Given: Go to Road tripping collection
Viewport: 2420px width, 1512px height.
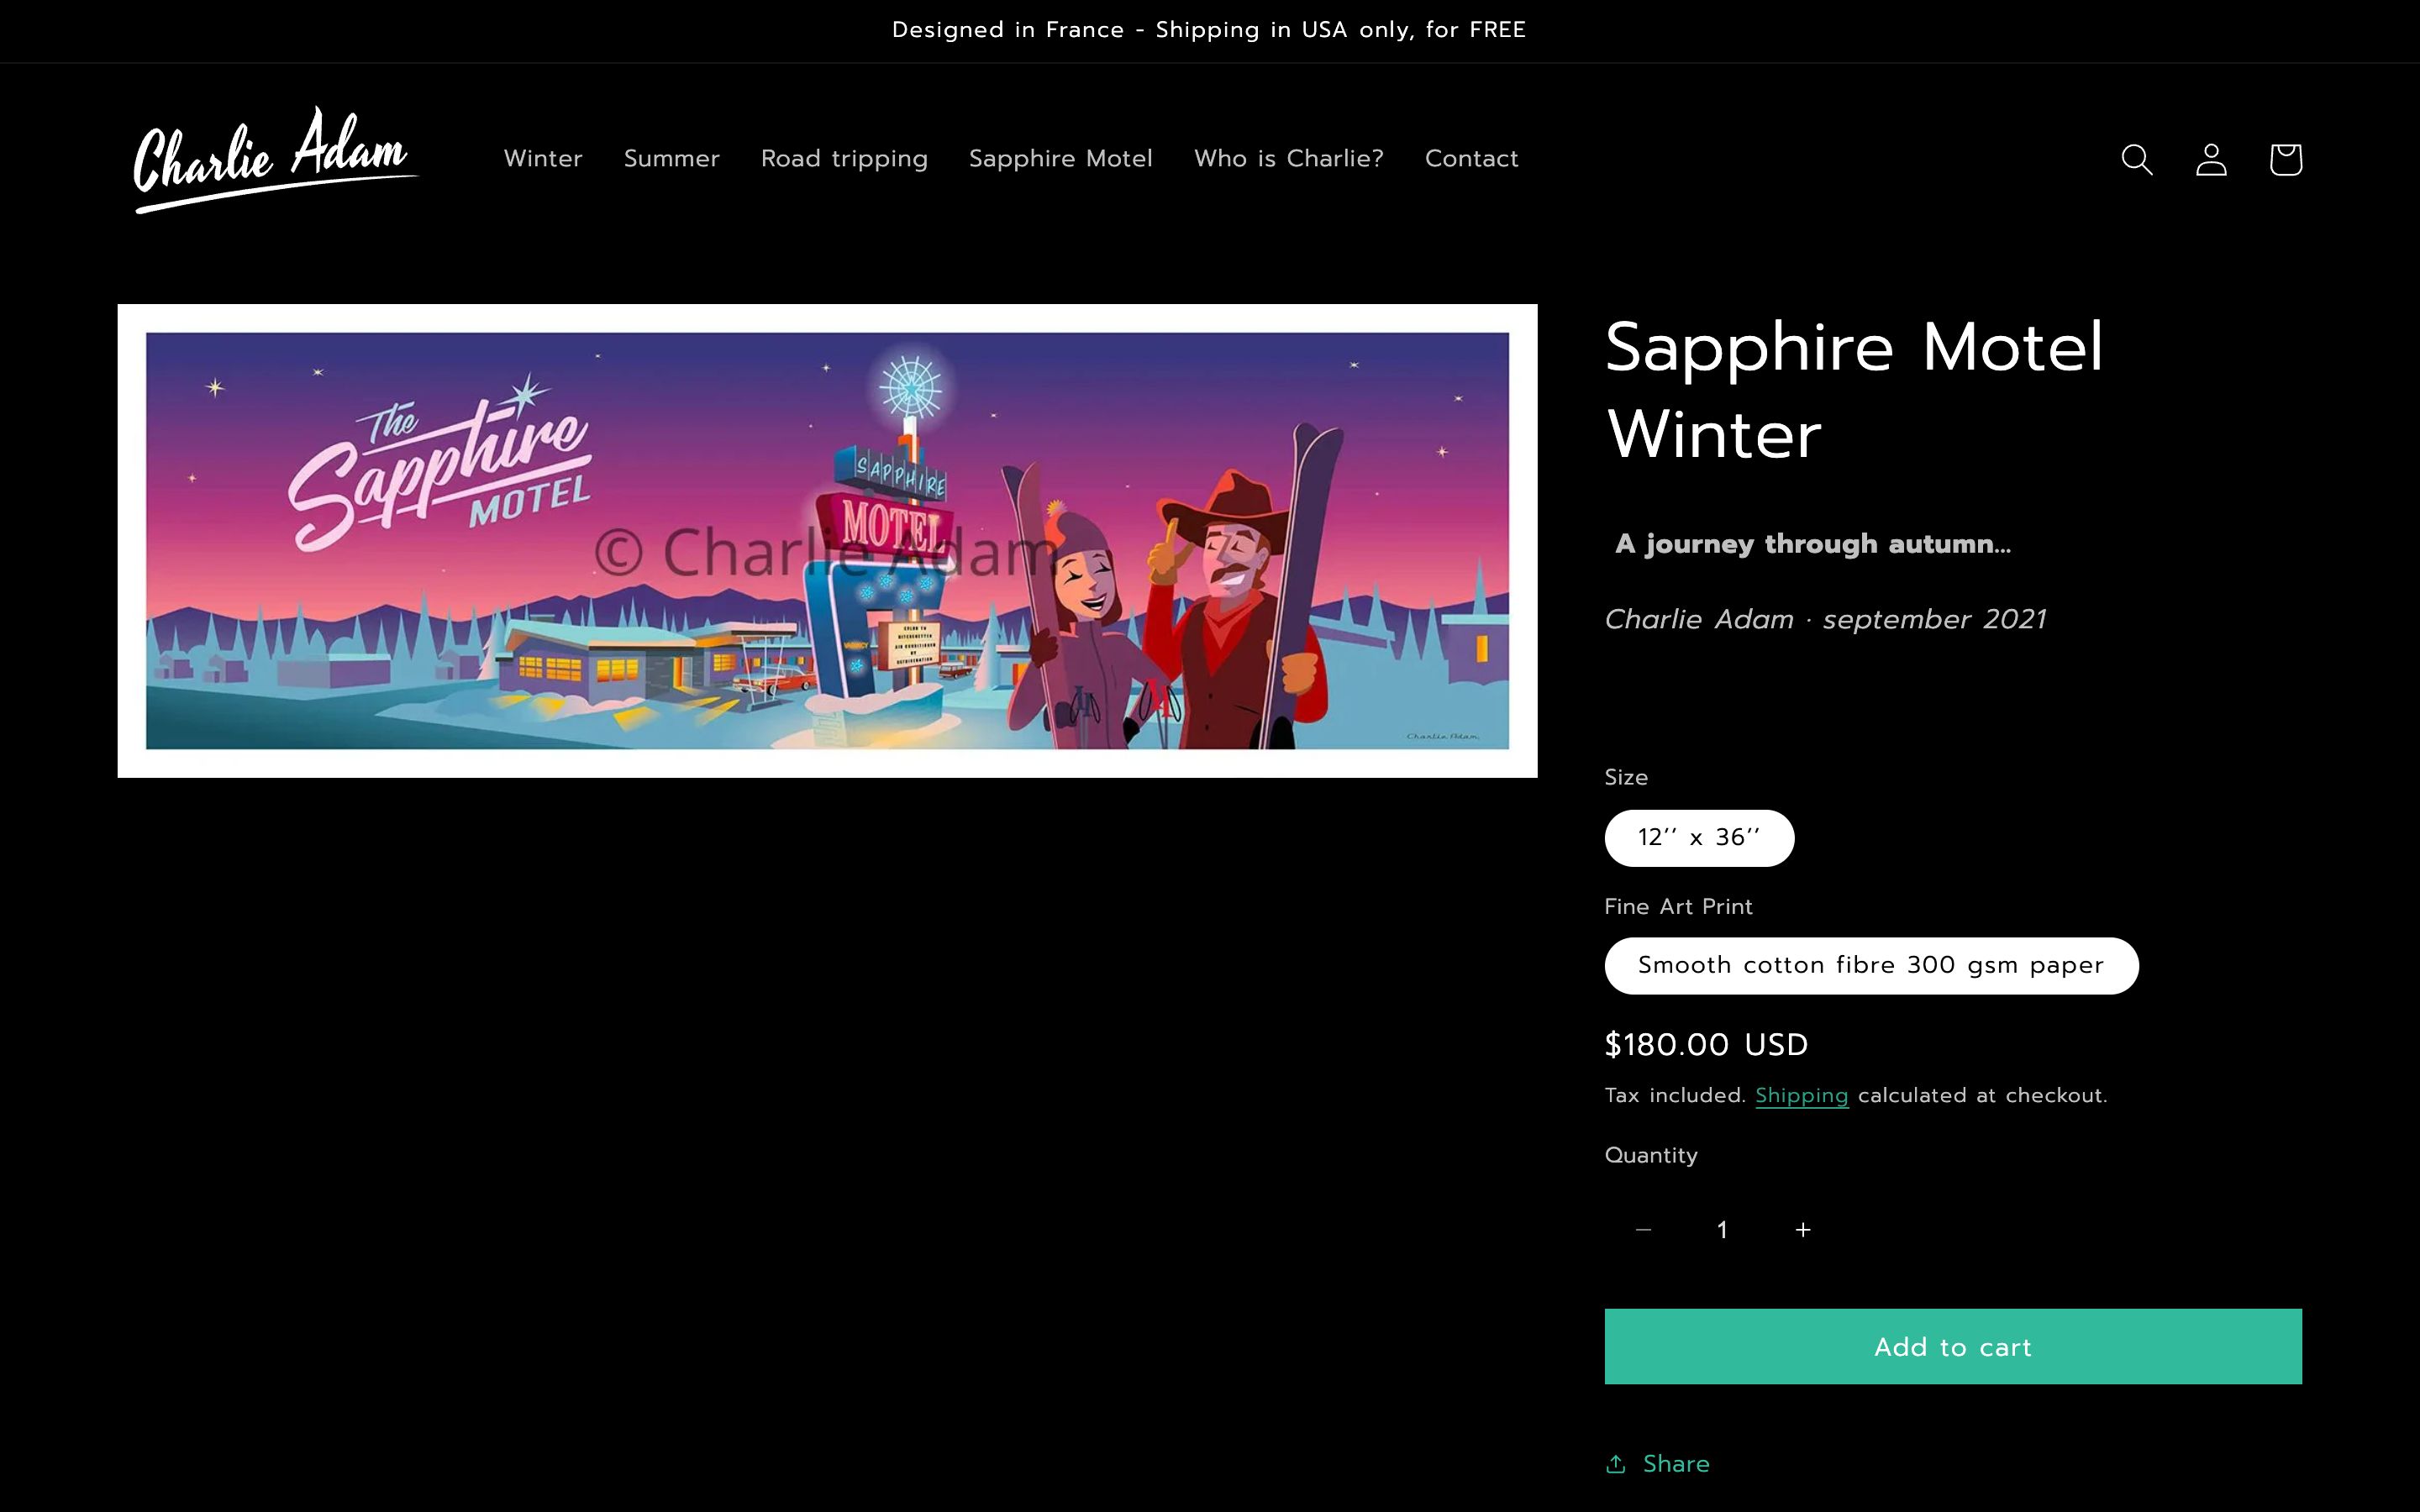Looking at the screenshot, I should point(844,159).
